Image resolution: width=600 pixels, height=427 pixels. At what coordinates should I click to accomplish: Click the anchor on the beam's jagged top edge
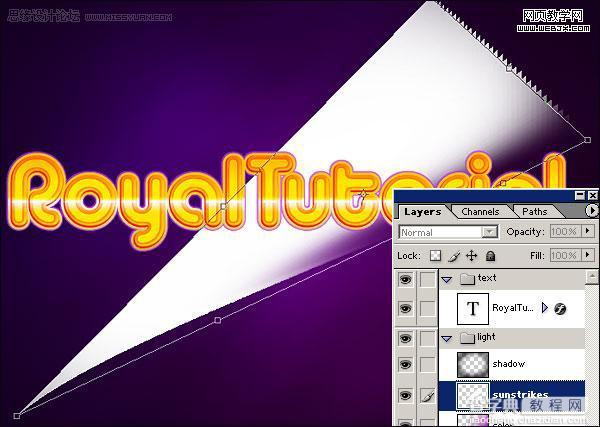coord(509,68)
